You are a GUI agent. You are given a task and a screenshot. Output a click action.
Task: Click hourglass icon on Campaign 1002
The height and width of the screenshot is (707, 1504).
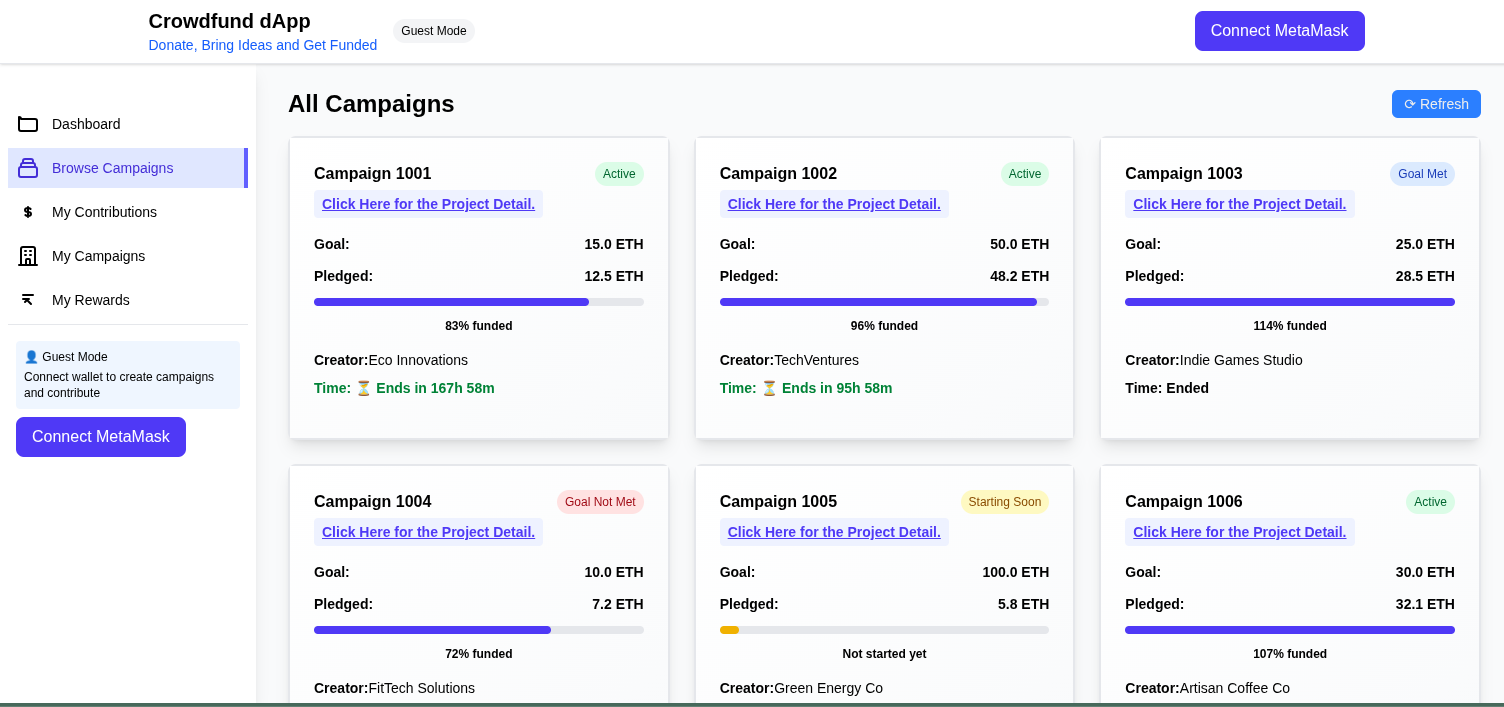770,388
